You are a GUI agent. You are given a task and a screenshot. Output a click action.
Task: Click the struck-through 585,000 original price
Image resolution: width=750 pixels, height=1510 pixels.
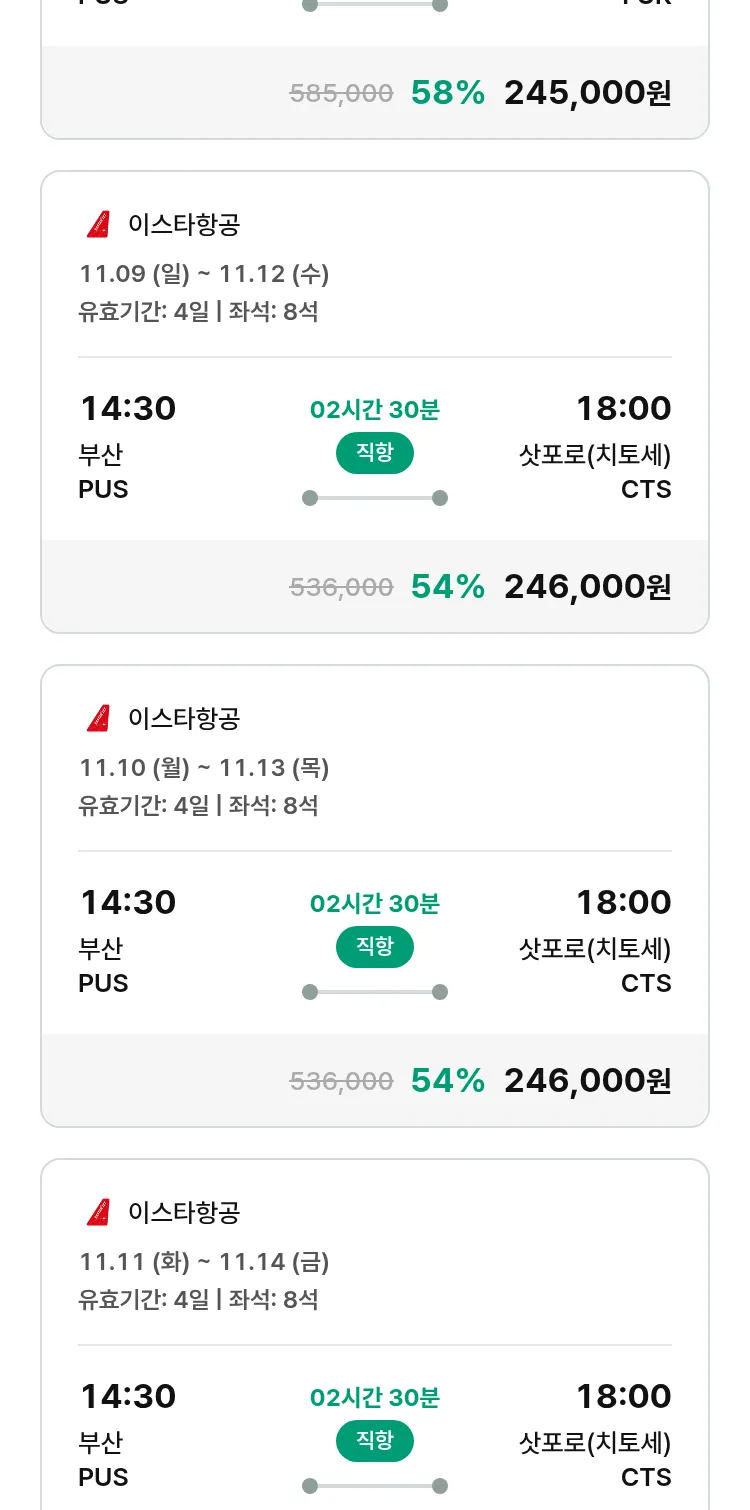point(341,94)
